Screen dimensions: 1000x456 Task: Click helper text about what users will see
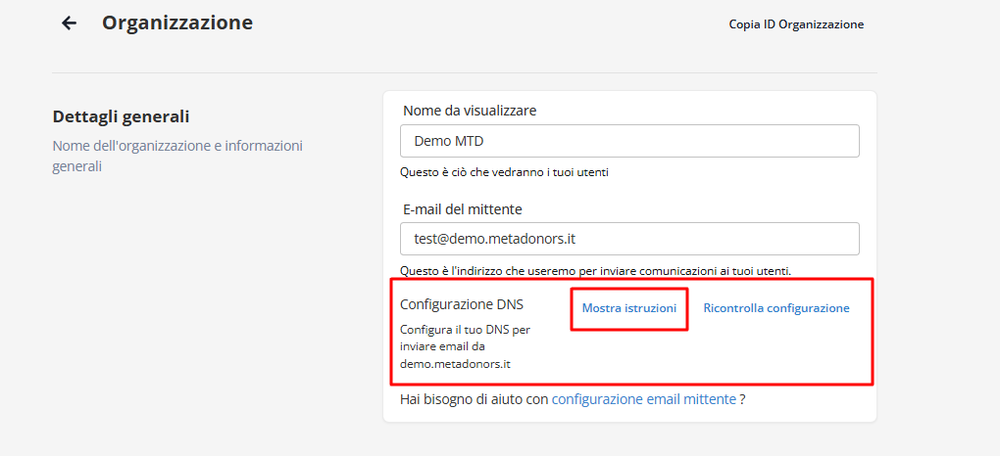point(504,172)
